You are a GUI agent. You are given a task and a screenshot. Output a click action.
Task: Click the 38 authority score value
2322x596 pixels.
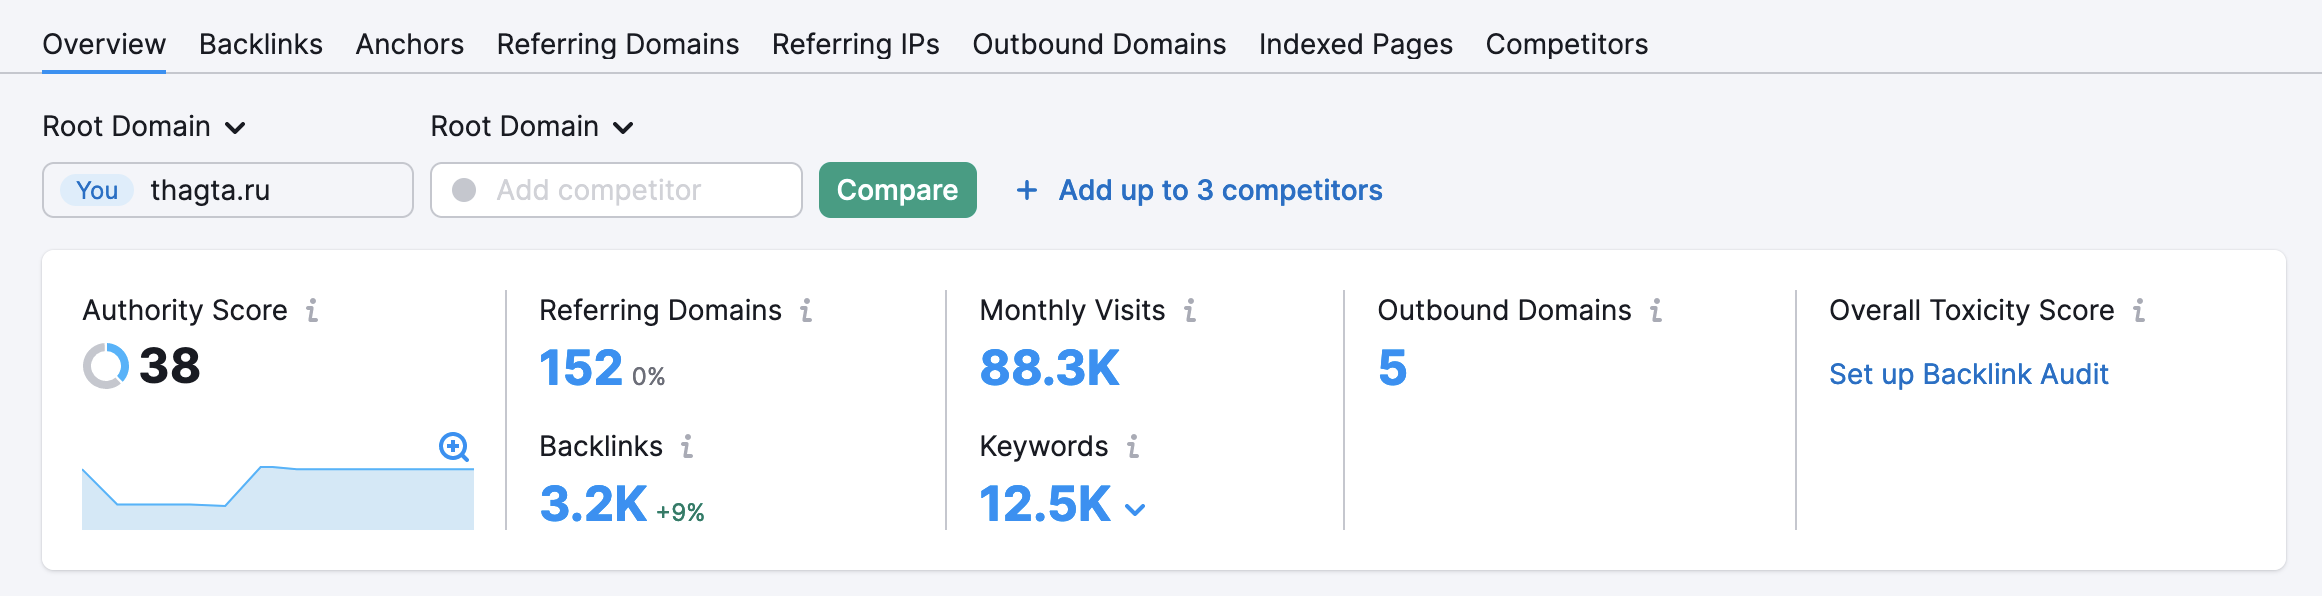pyautogui.click(x=170, y=366)
